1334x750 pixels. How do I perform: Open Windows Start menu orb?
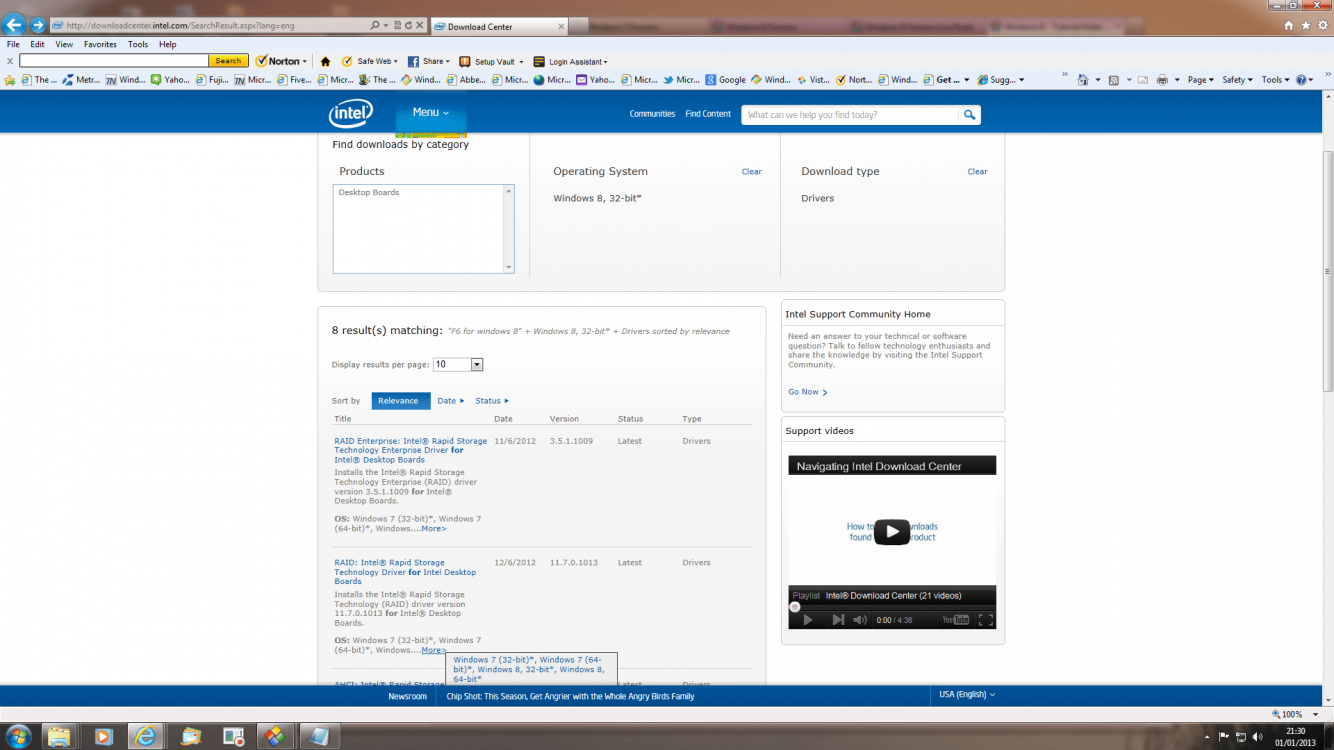pos(18,737)
